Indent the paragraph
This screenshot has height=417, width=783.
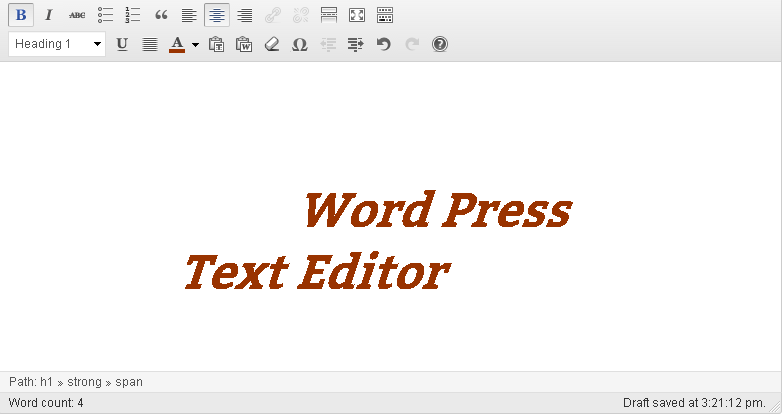[356, 44]
